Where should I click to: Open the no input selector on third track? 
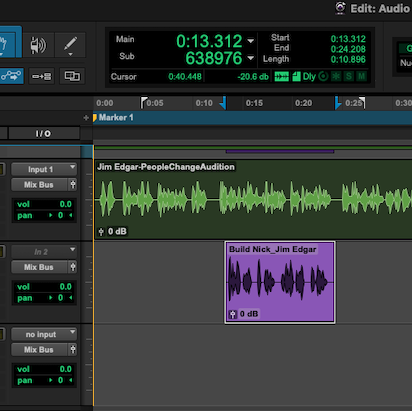(44, 334)
